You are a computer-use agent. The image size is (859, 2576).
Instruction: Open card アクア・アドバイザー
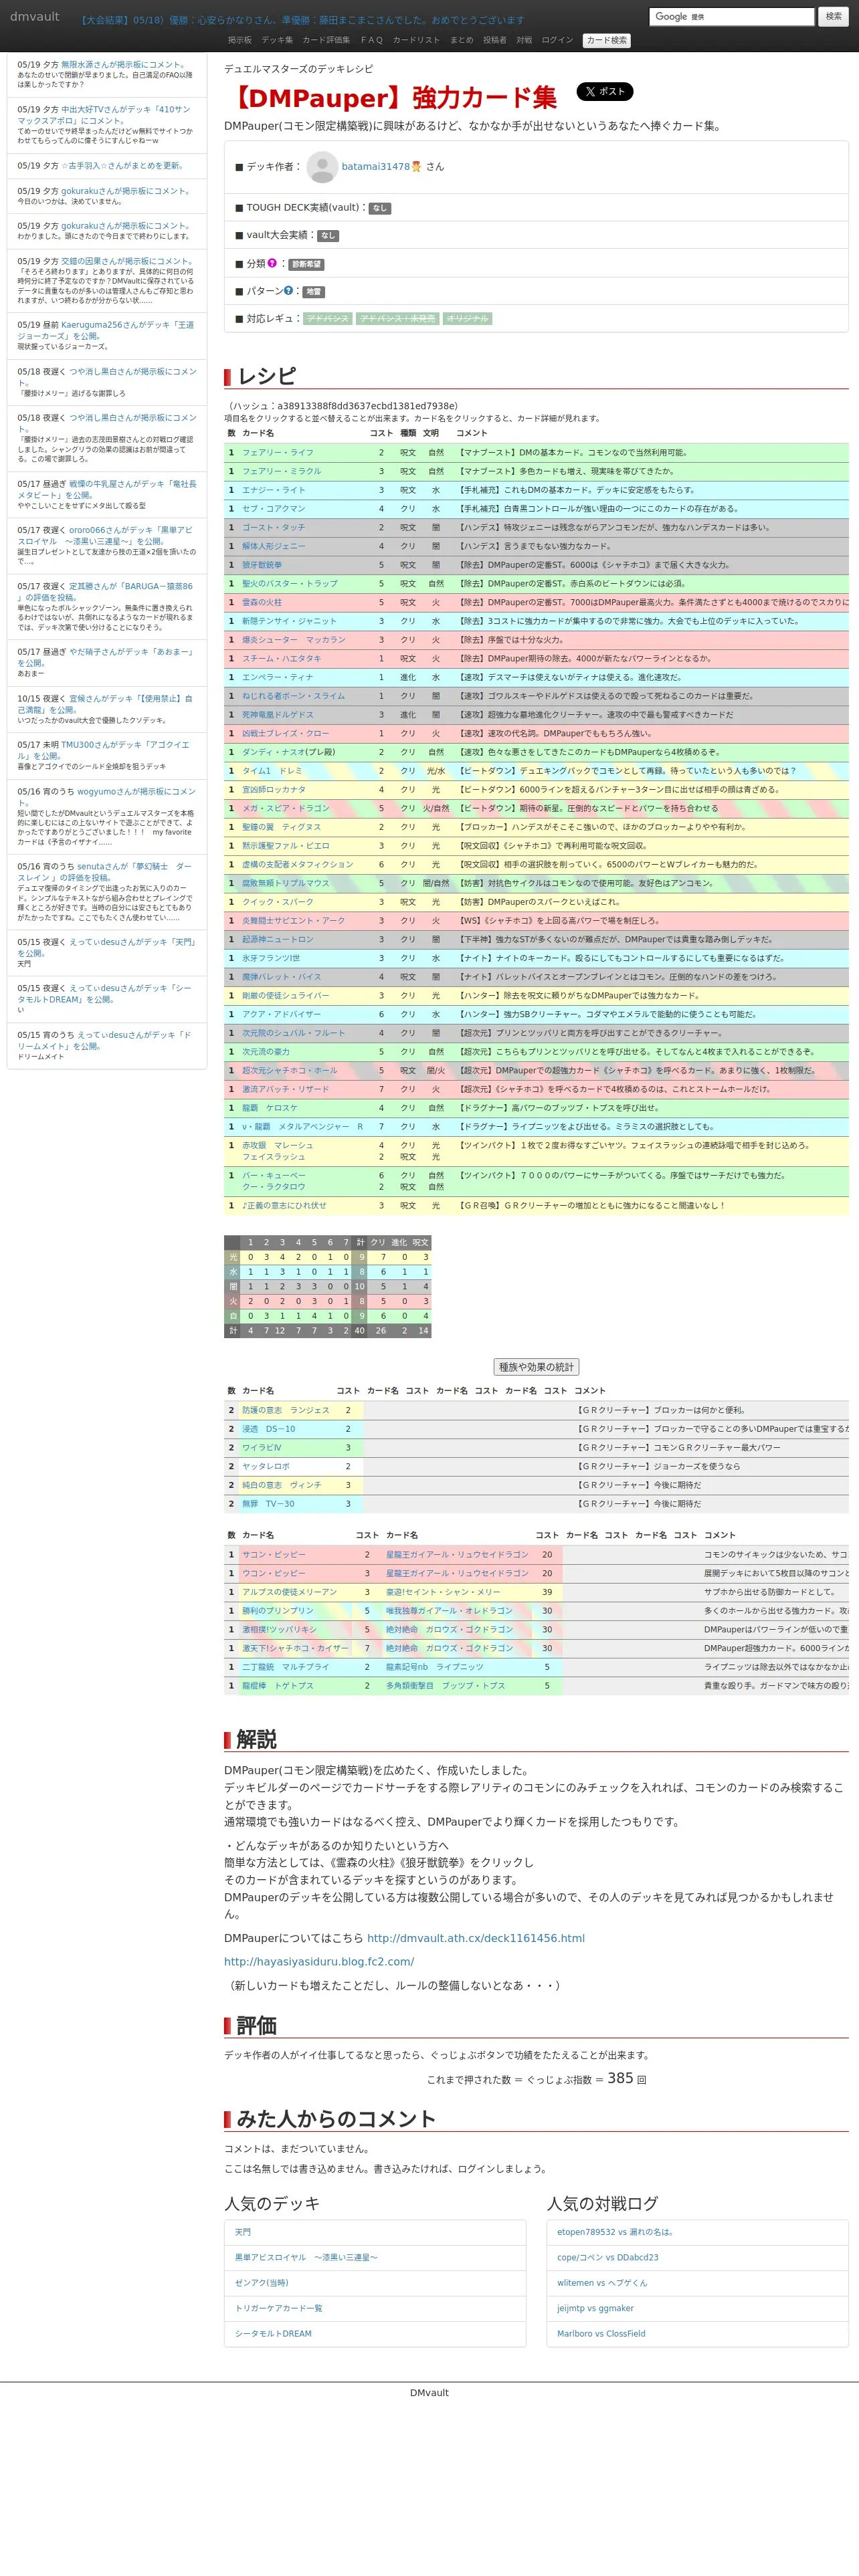(282, 1014)
